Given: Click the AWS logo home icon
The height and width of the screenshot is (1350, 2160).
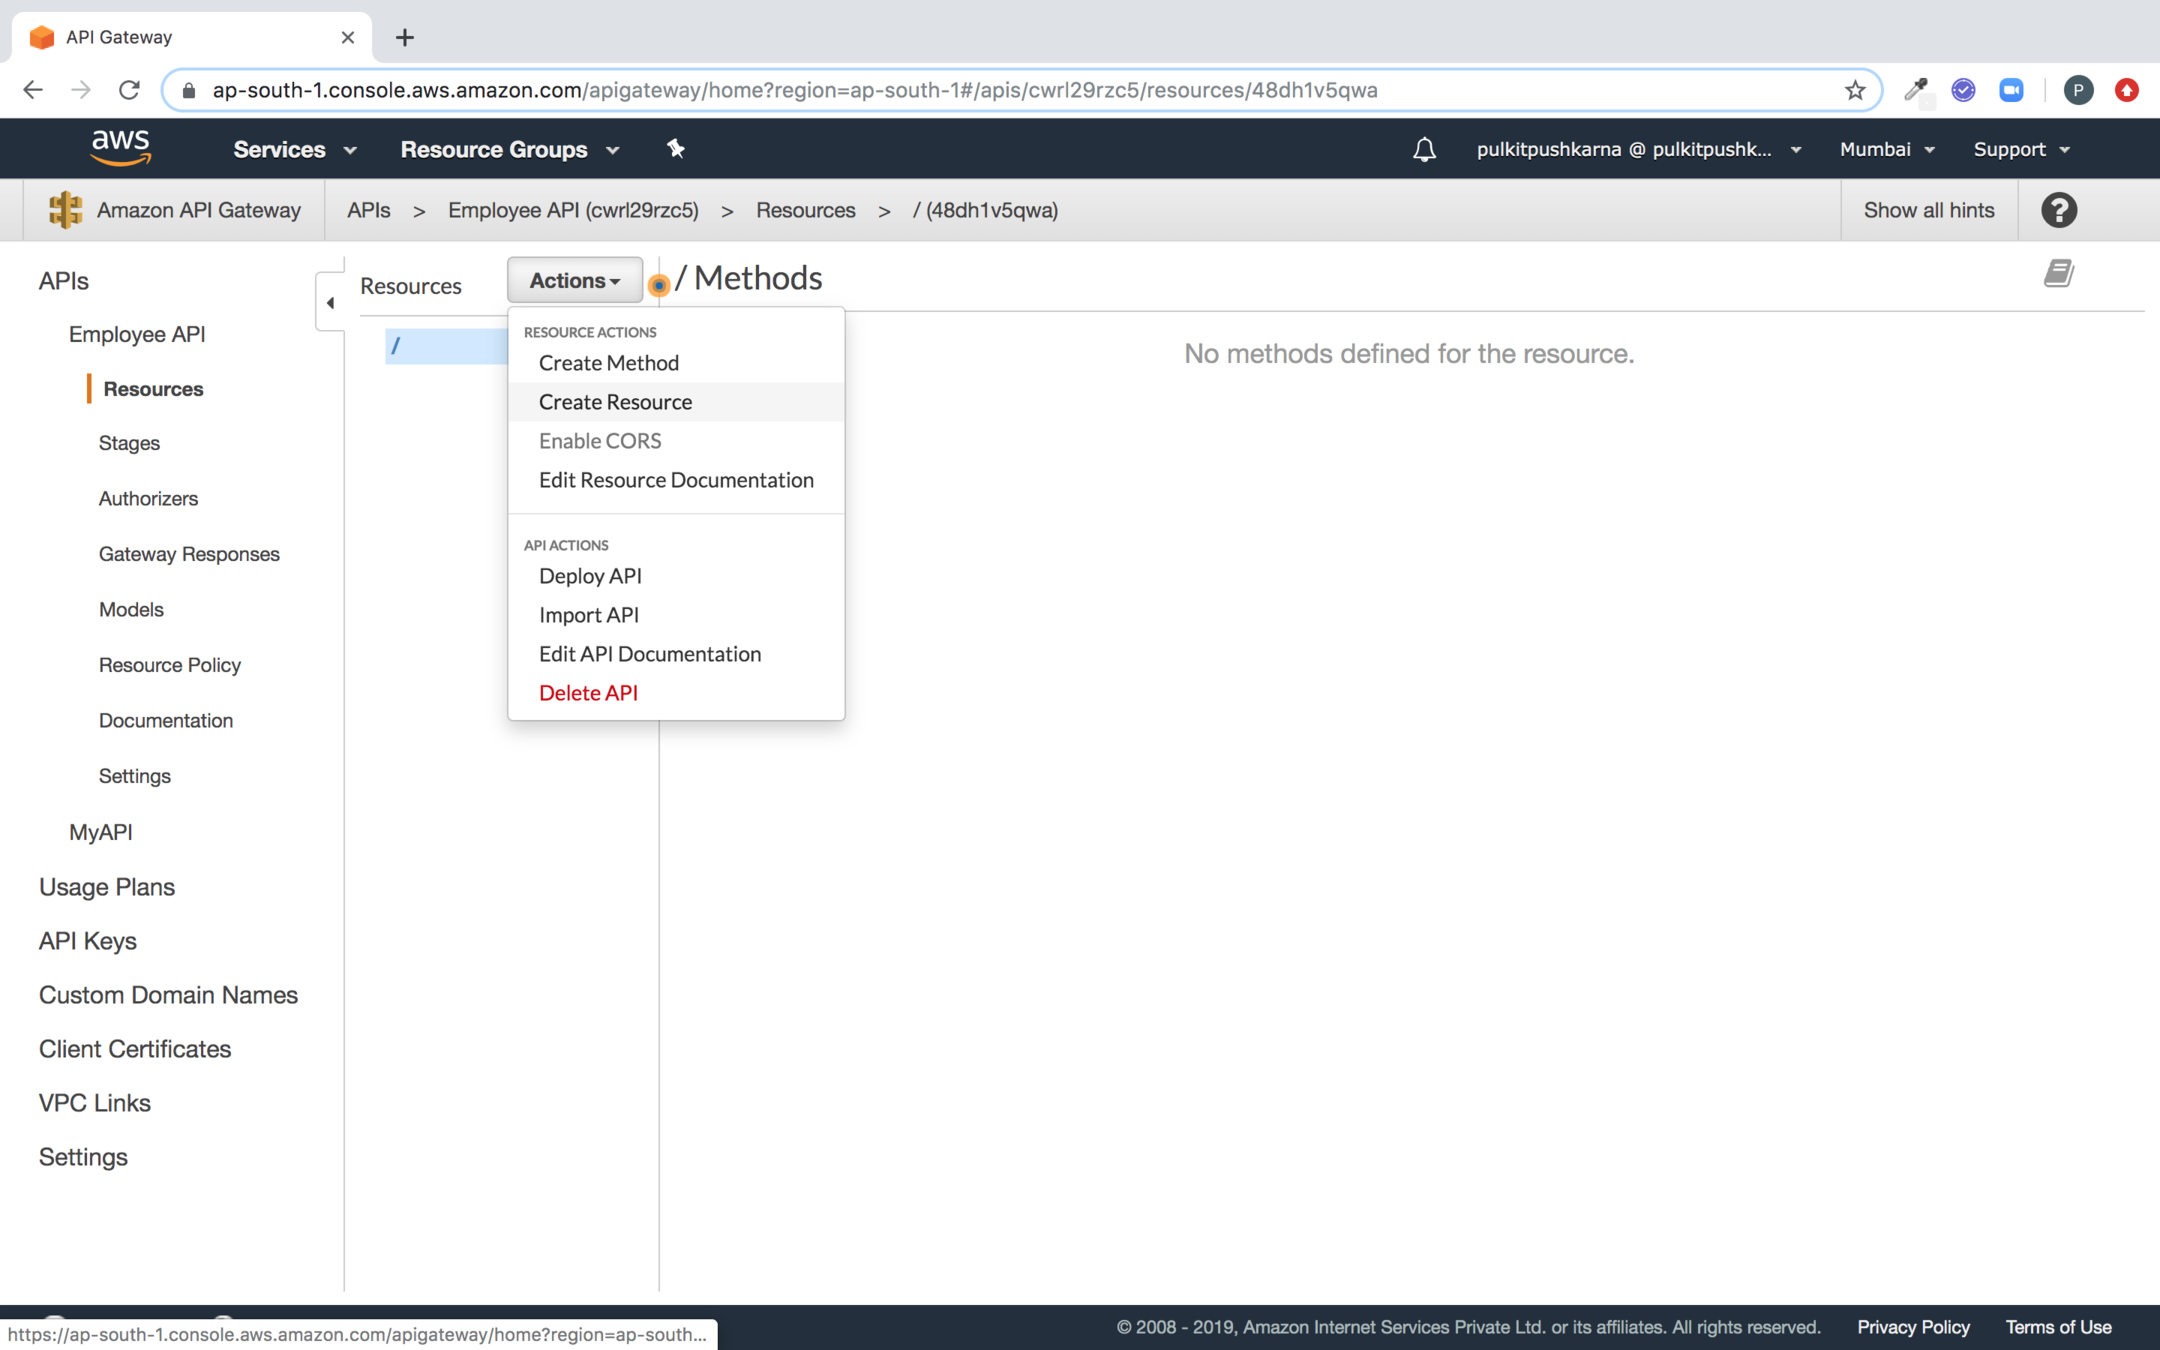Looking at the screenshot, I should 120,148.
